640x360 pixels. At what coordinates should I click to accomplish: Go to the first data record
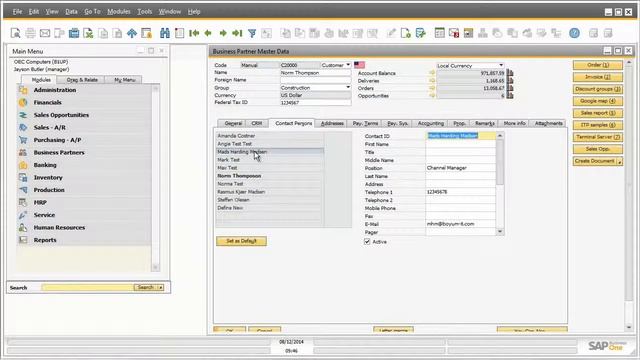coord(194,33)
